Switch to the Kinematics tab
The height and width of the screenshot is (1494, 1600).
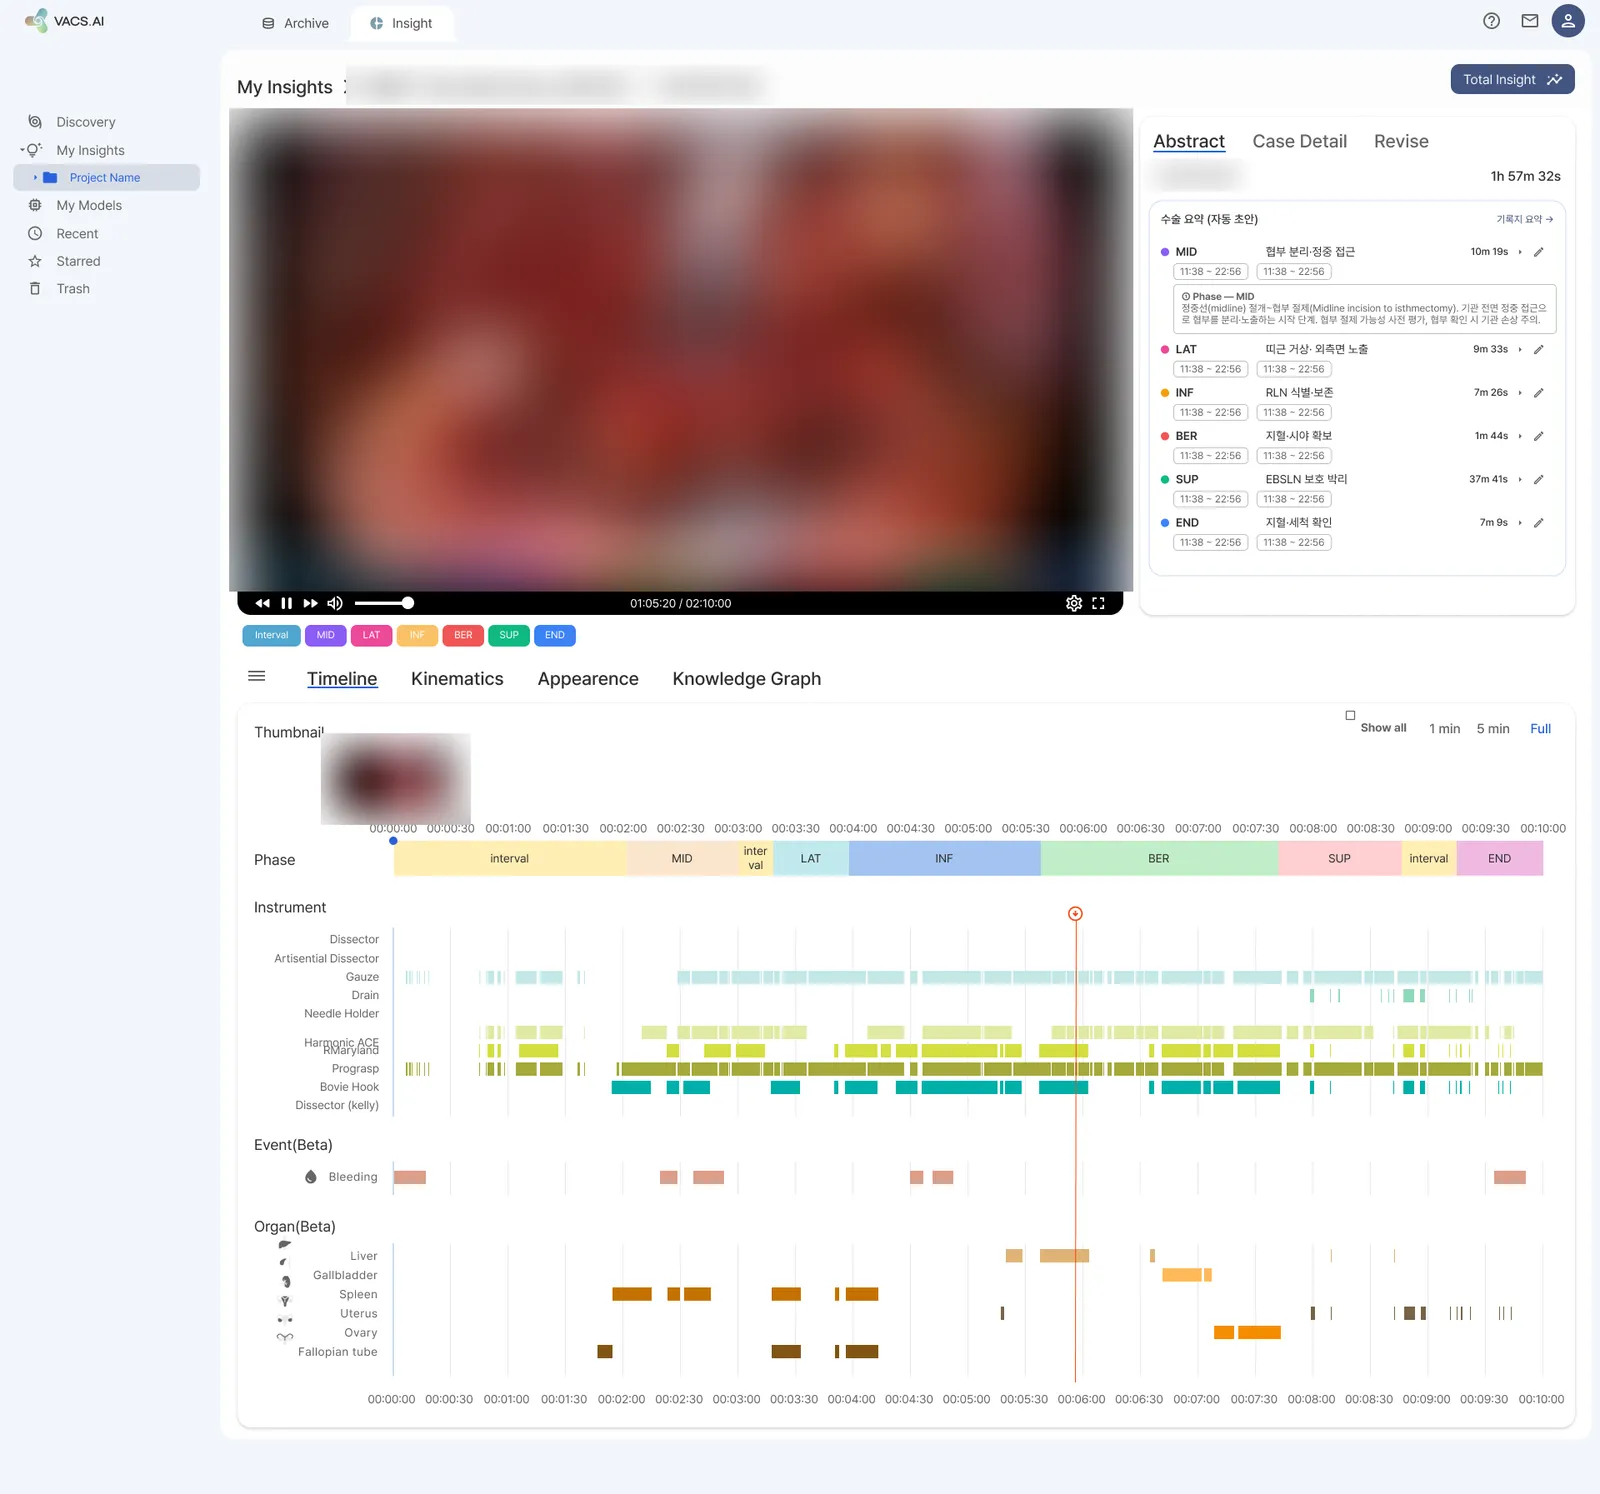click(457, 679)
